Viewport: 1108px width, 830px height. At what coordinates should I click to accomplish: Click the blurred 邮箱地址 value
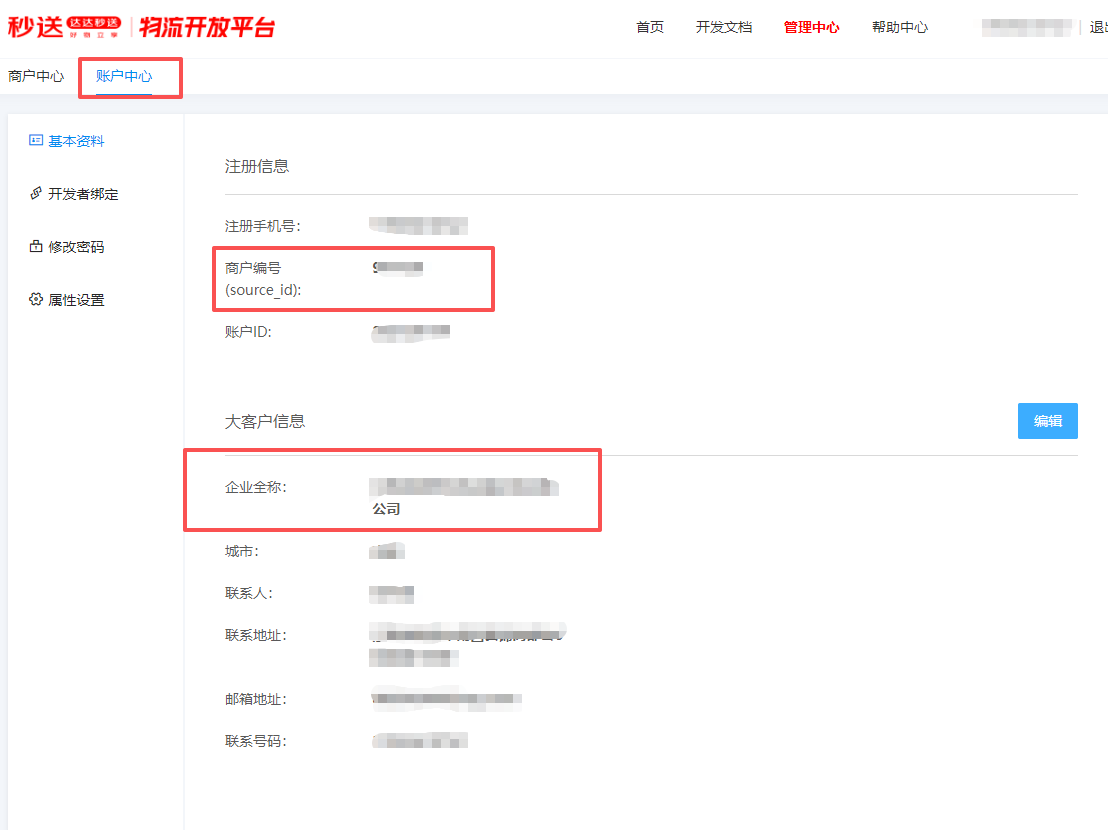pyautogui.click(x=446, y=699)
